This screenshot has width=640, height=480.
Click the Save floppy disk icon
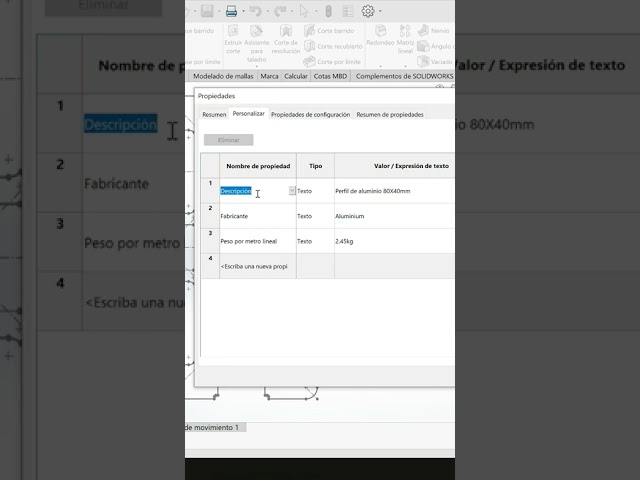coord(207,11)
